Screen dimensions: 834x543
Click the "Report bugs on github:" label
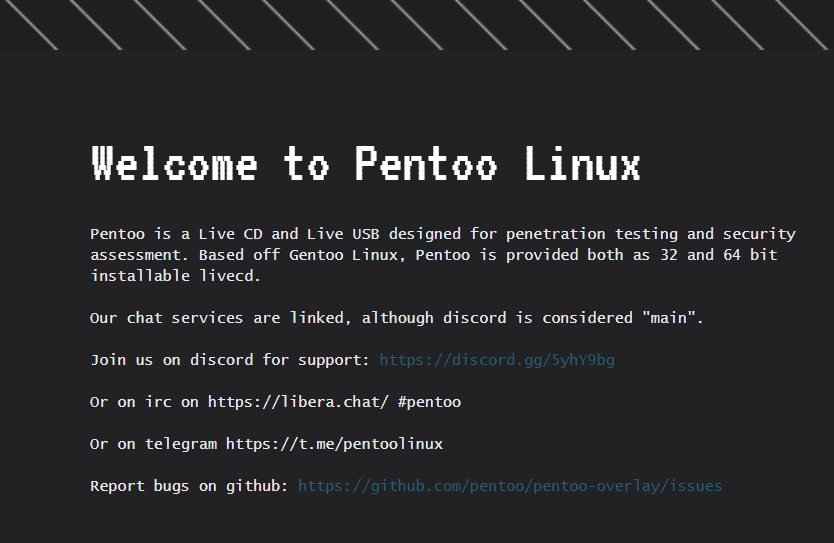point(189,486)
